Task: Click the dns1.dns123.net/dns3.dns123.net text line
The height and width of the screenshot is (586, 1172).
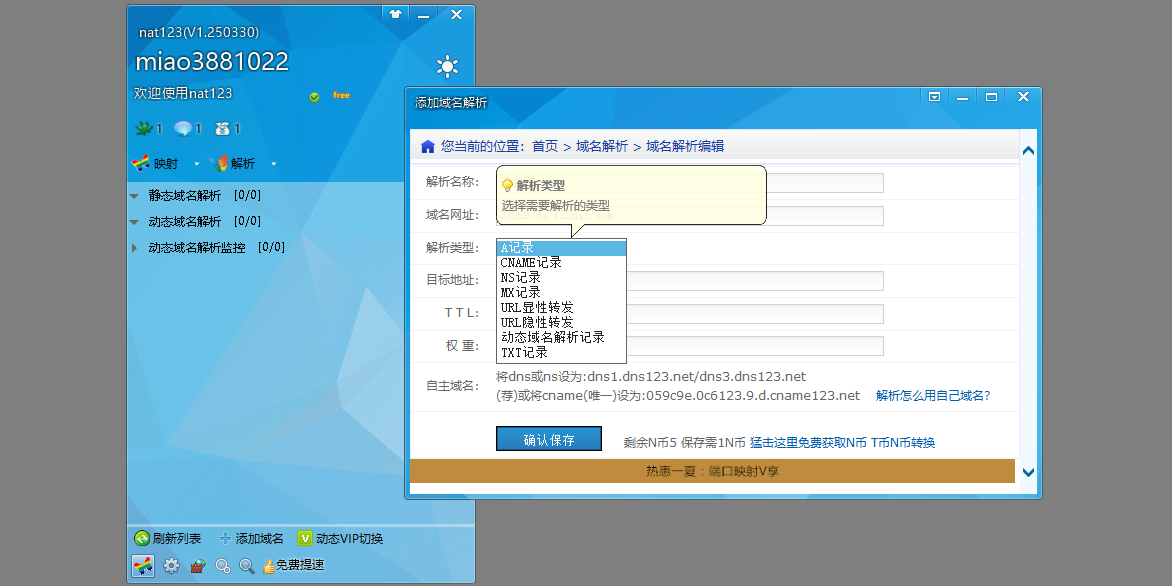Action: point(651,377)
